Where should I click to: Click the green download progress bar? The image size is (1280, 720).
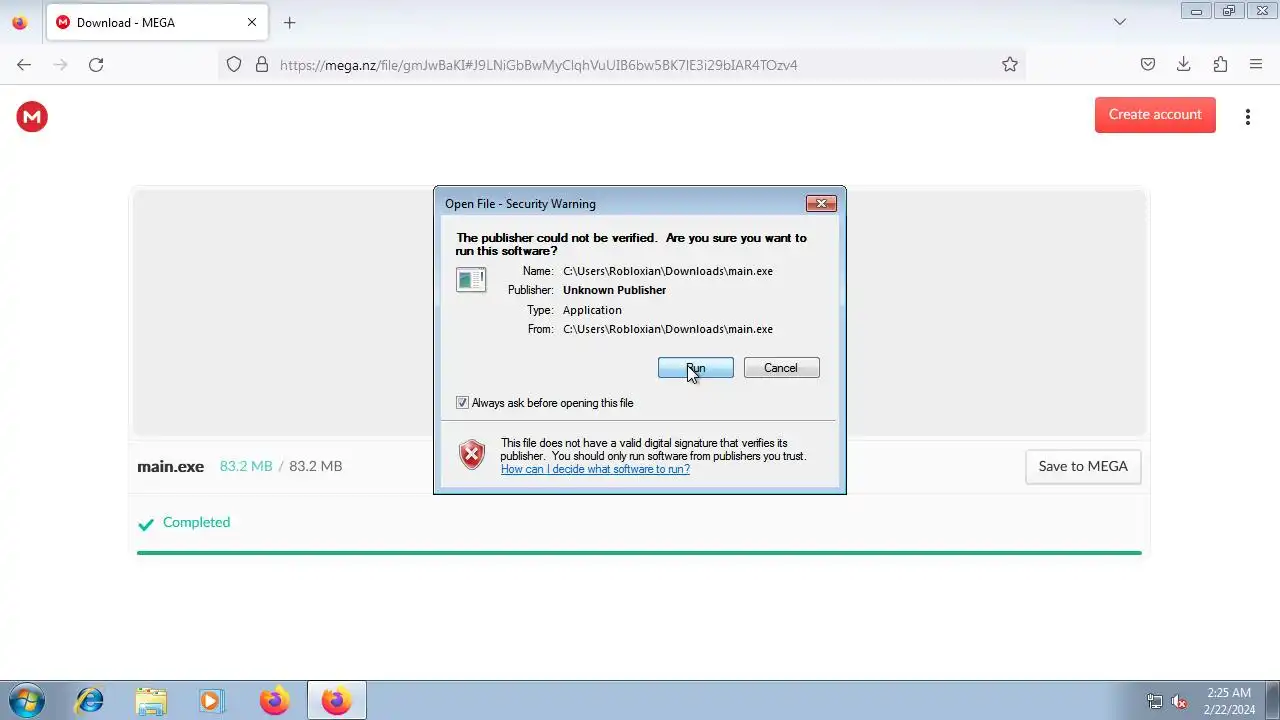click(x=639, y=552)
